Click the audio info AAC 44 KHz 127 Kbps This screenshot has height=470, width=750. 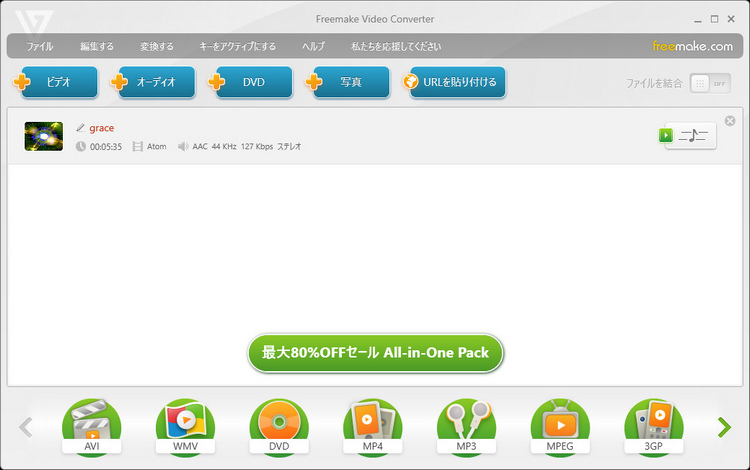click(x=232, y=146)
